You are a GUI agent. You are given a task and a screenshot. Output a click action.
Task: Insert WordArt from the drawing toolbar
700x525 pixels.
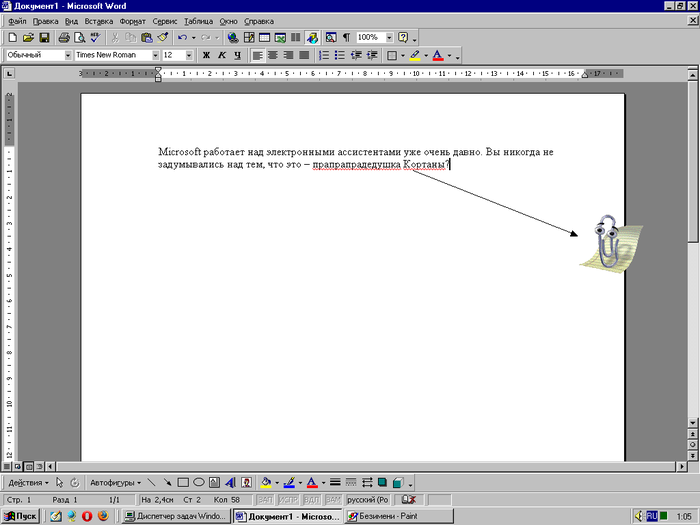229,482
